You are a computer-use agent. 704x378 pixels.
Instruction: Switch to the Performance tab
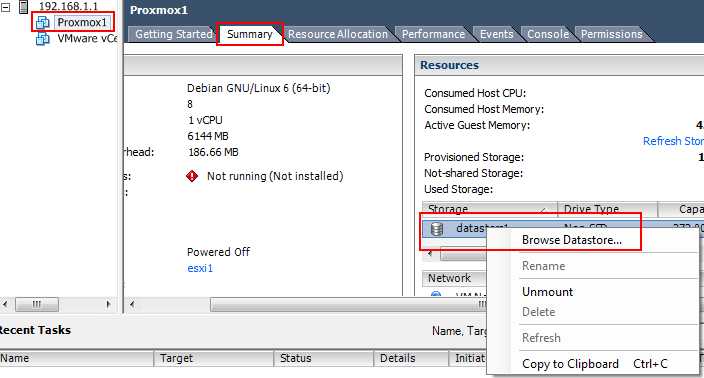[433, 34]
